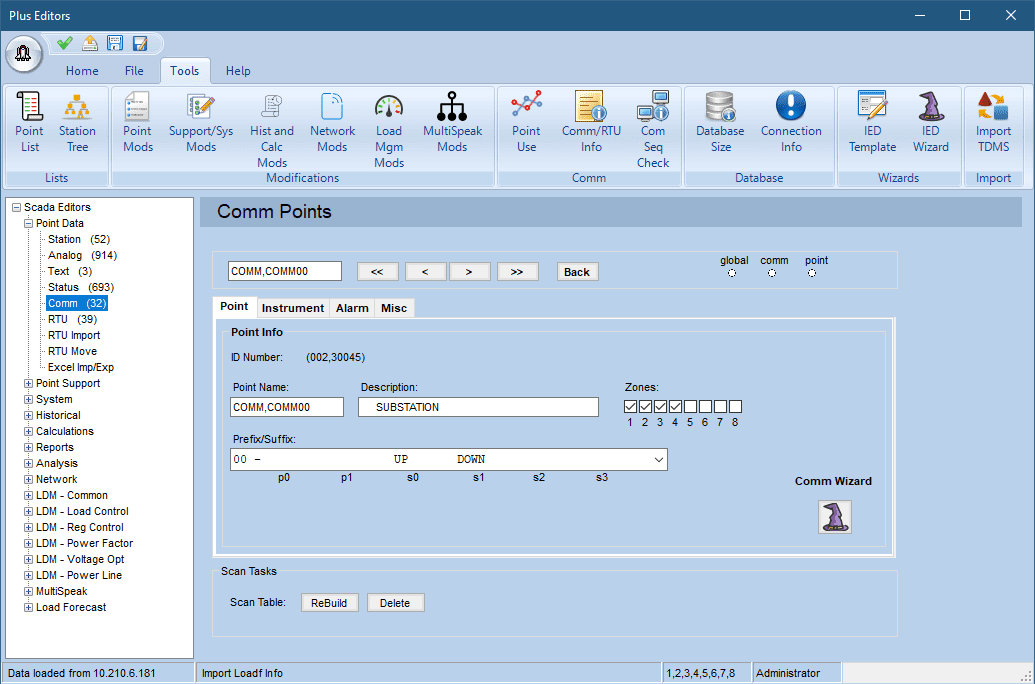
Task: Expand the LDM - Load Control node
Action: [x=28, y=512]
